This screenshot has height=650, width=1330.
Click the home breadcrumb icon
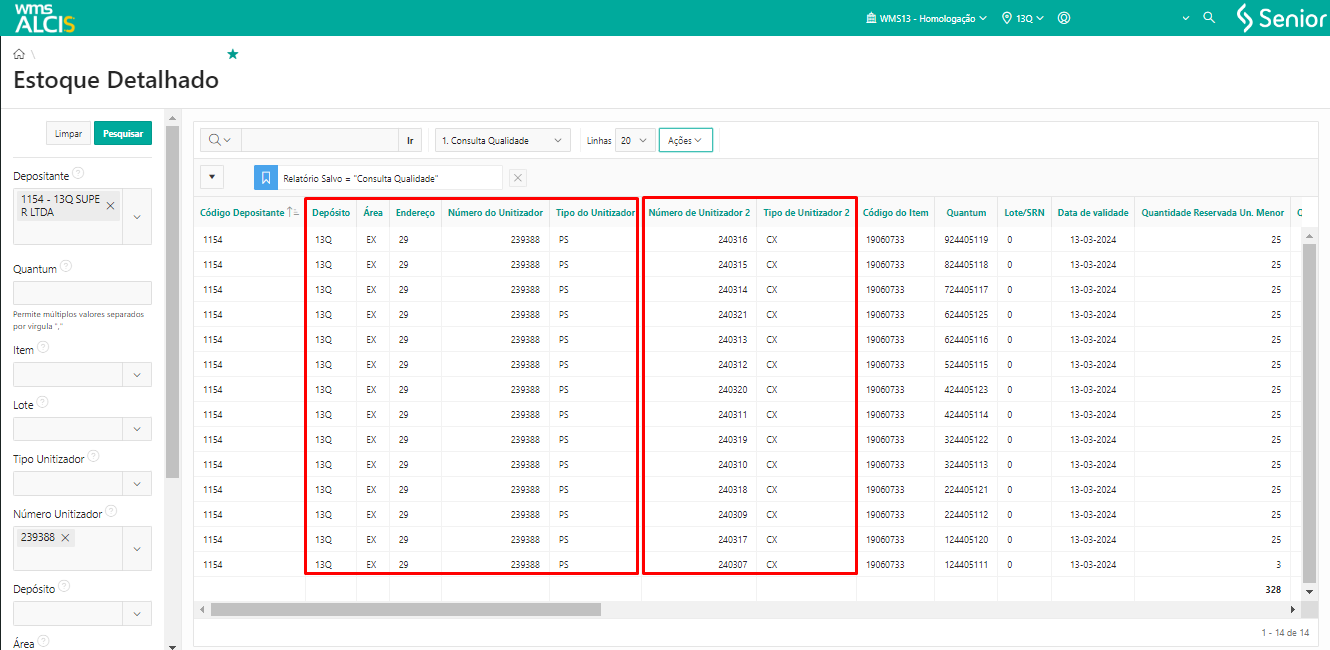point(19,54)
